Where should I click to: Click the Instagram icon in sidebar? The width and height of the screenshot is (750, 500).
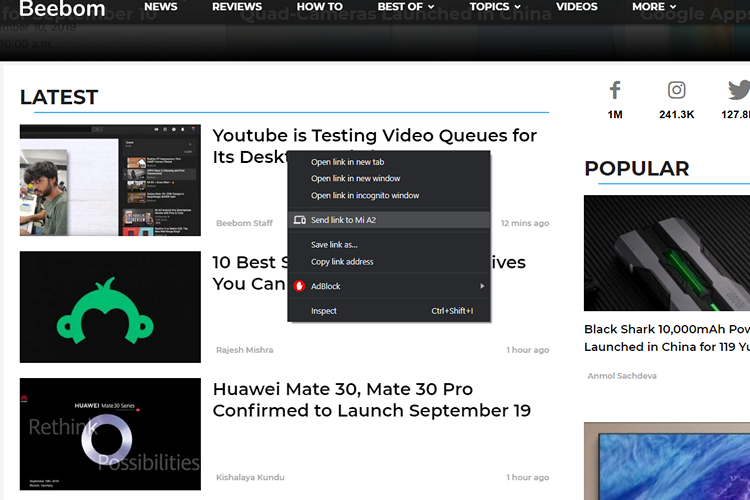click(677, 90)
